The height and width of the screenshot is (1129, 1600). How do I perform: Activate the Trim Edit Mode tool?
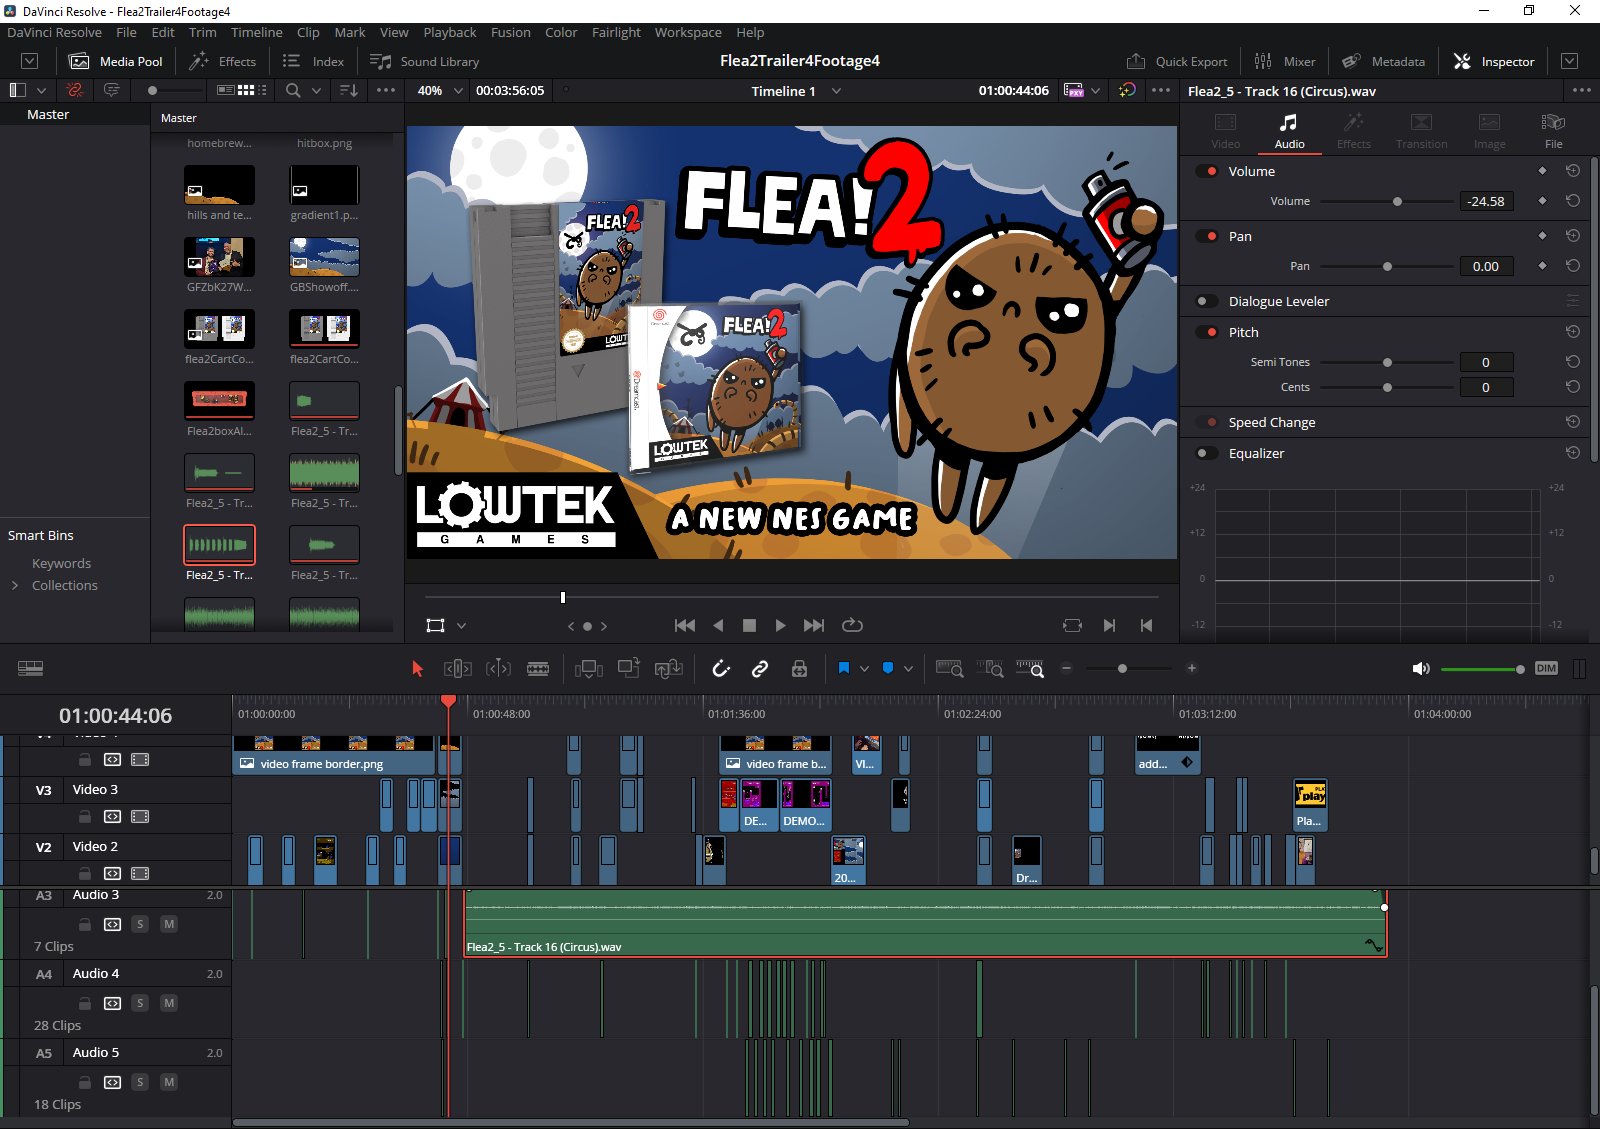click(457, 669)
